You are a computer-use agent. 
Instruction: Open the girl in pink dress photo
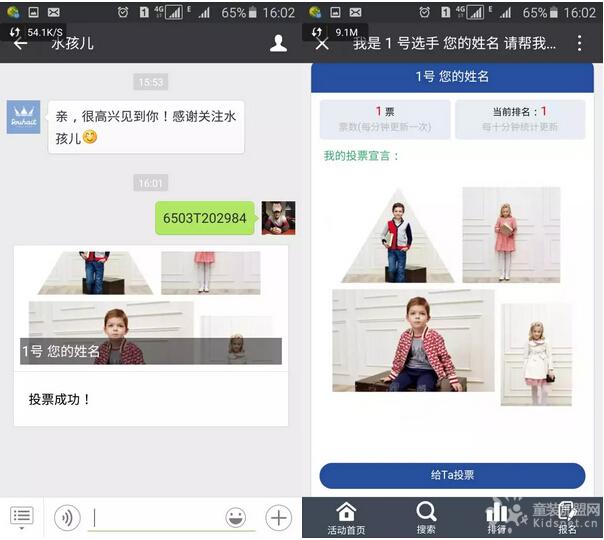(511, 235)
